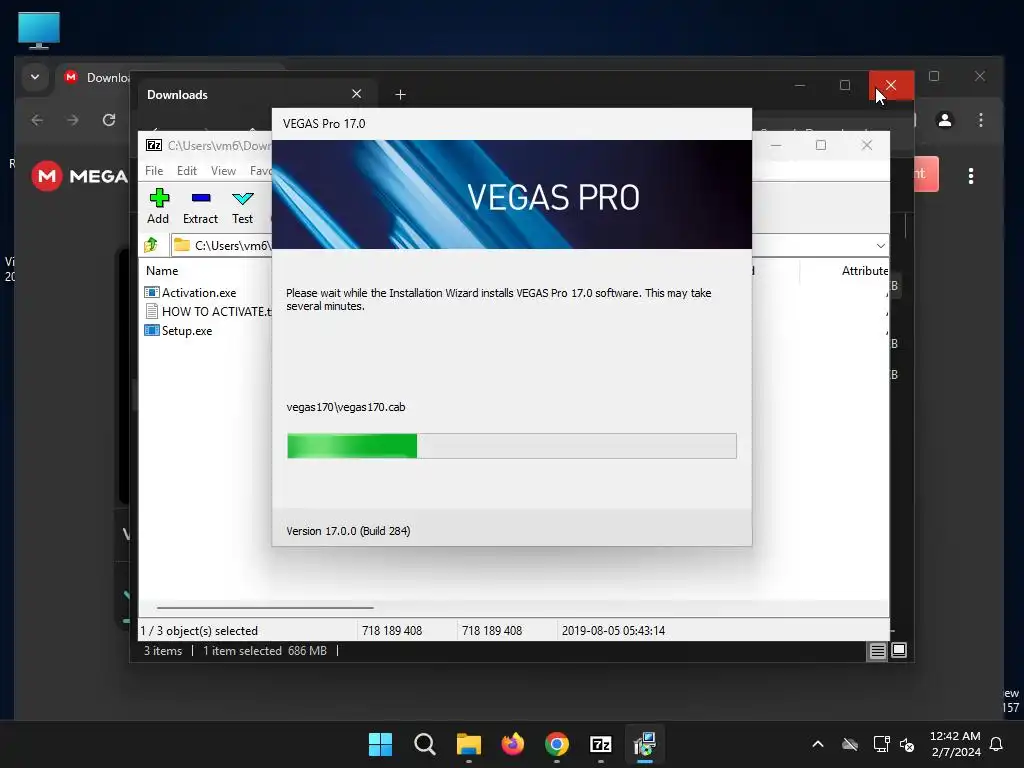
Task: Go up one folder in 7-Zip
Action: (151, 245)
